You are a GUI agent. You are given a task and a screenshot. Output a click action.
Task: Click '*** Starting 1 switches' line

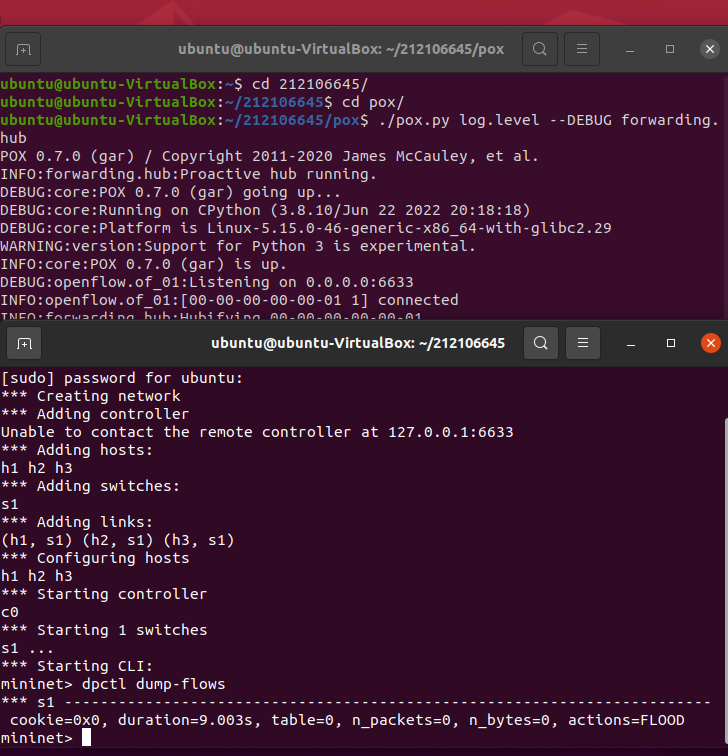click(104, 630)
